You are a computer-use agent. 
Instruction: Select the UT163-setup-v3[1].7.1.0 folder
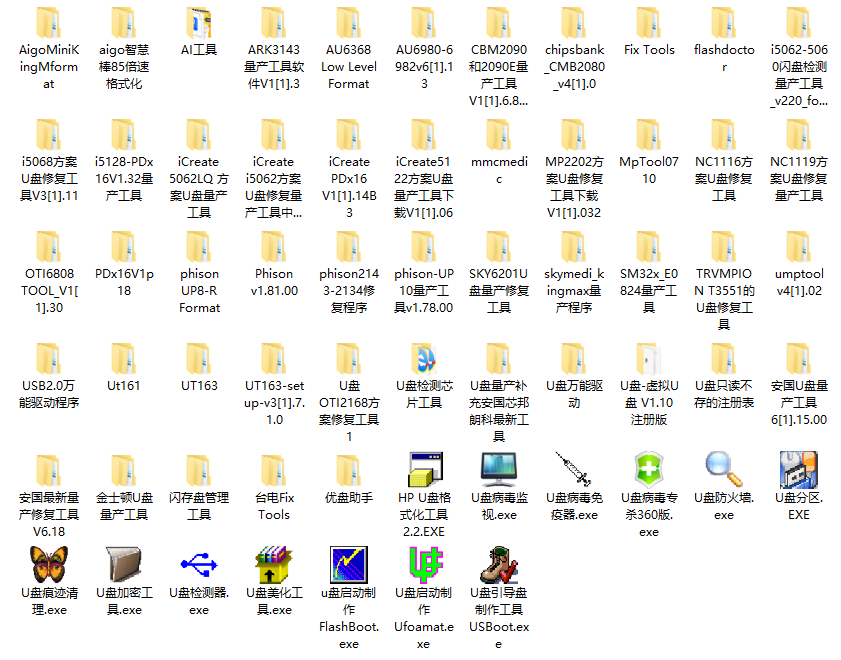(274, 358)
